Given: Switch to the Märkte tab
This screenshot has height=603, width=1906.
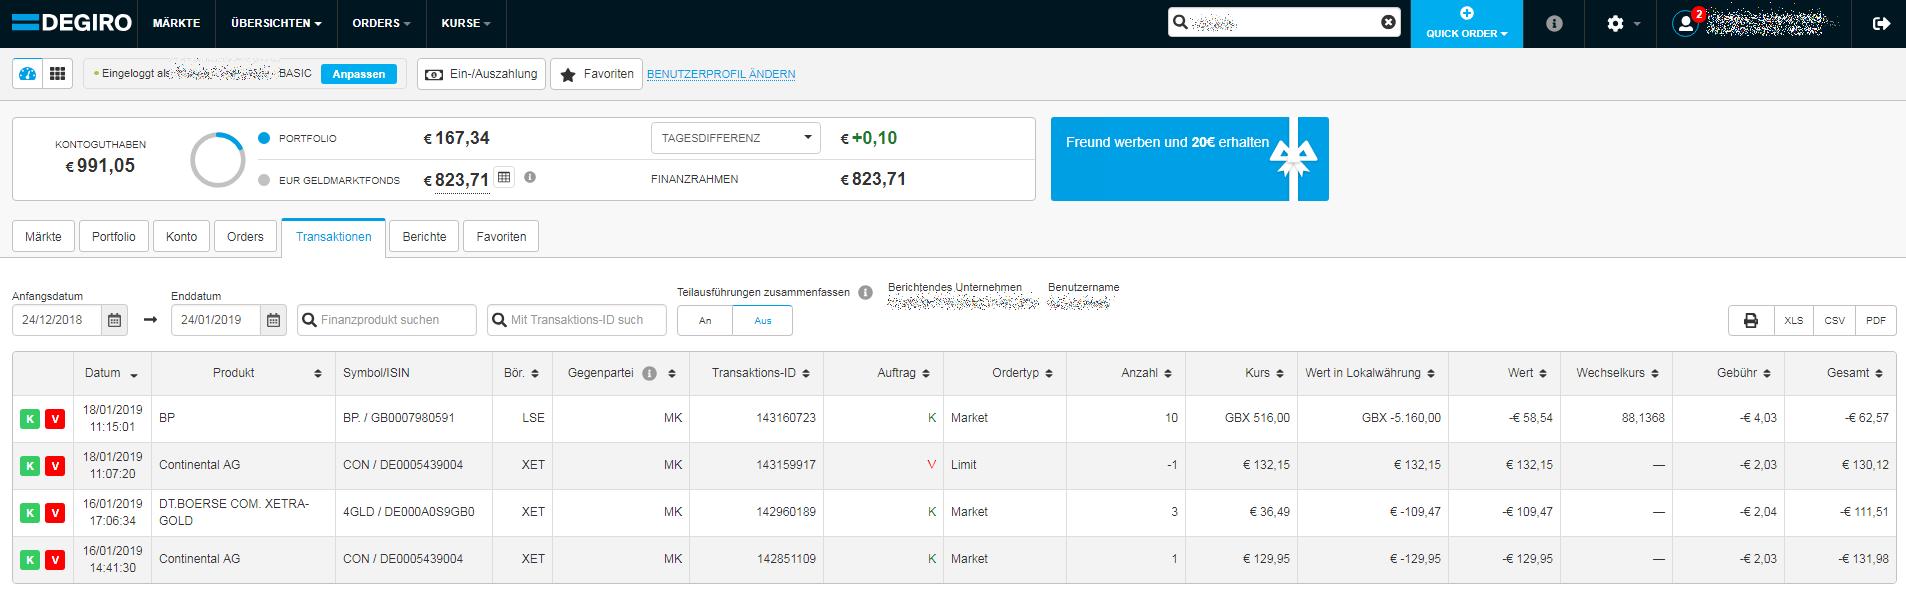Looking at the screenshot, I should 43,237.
